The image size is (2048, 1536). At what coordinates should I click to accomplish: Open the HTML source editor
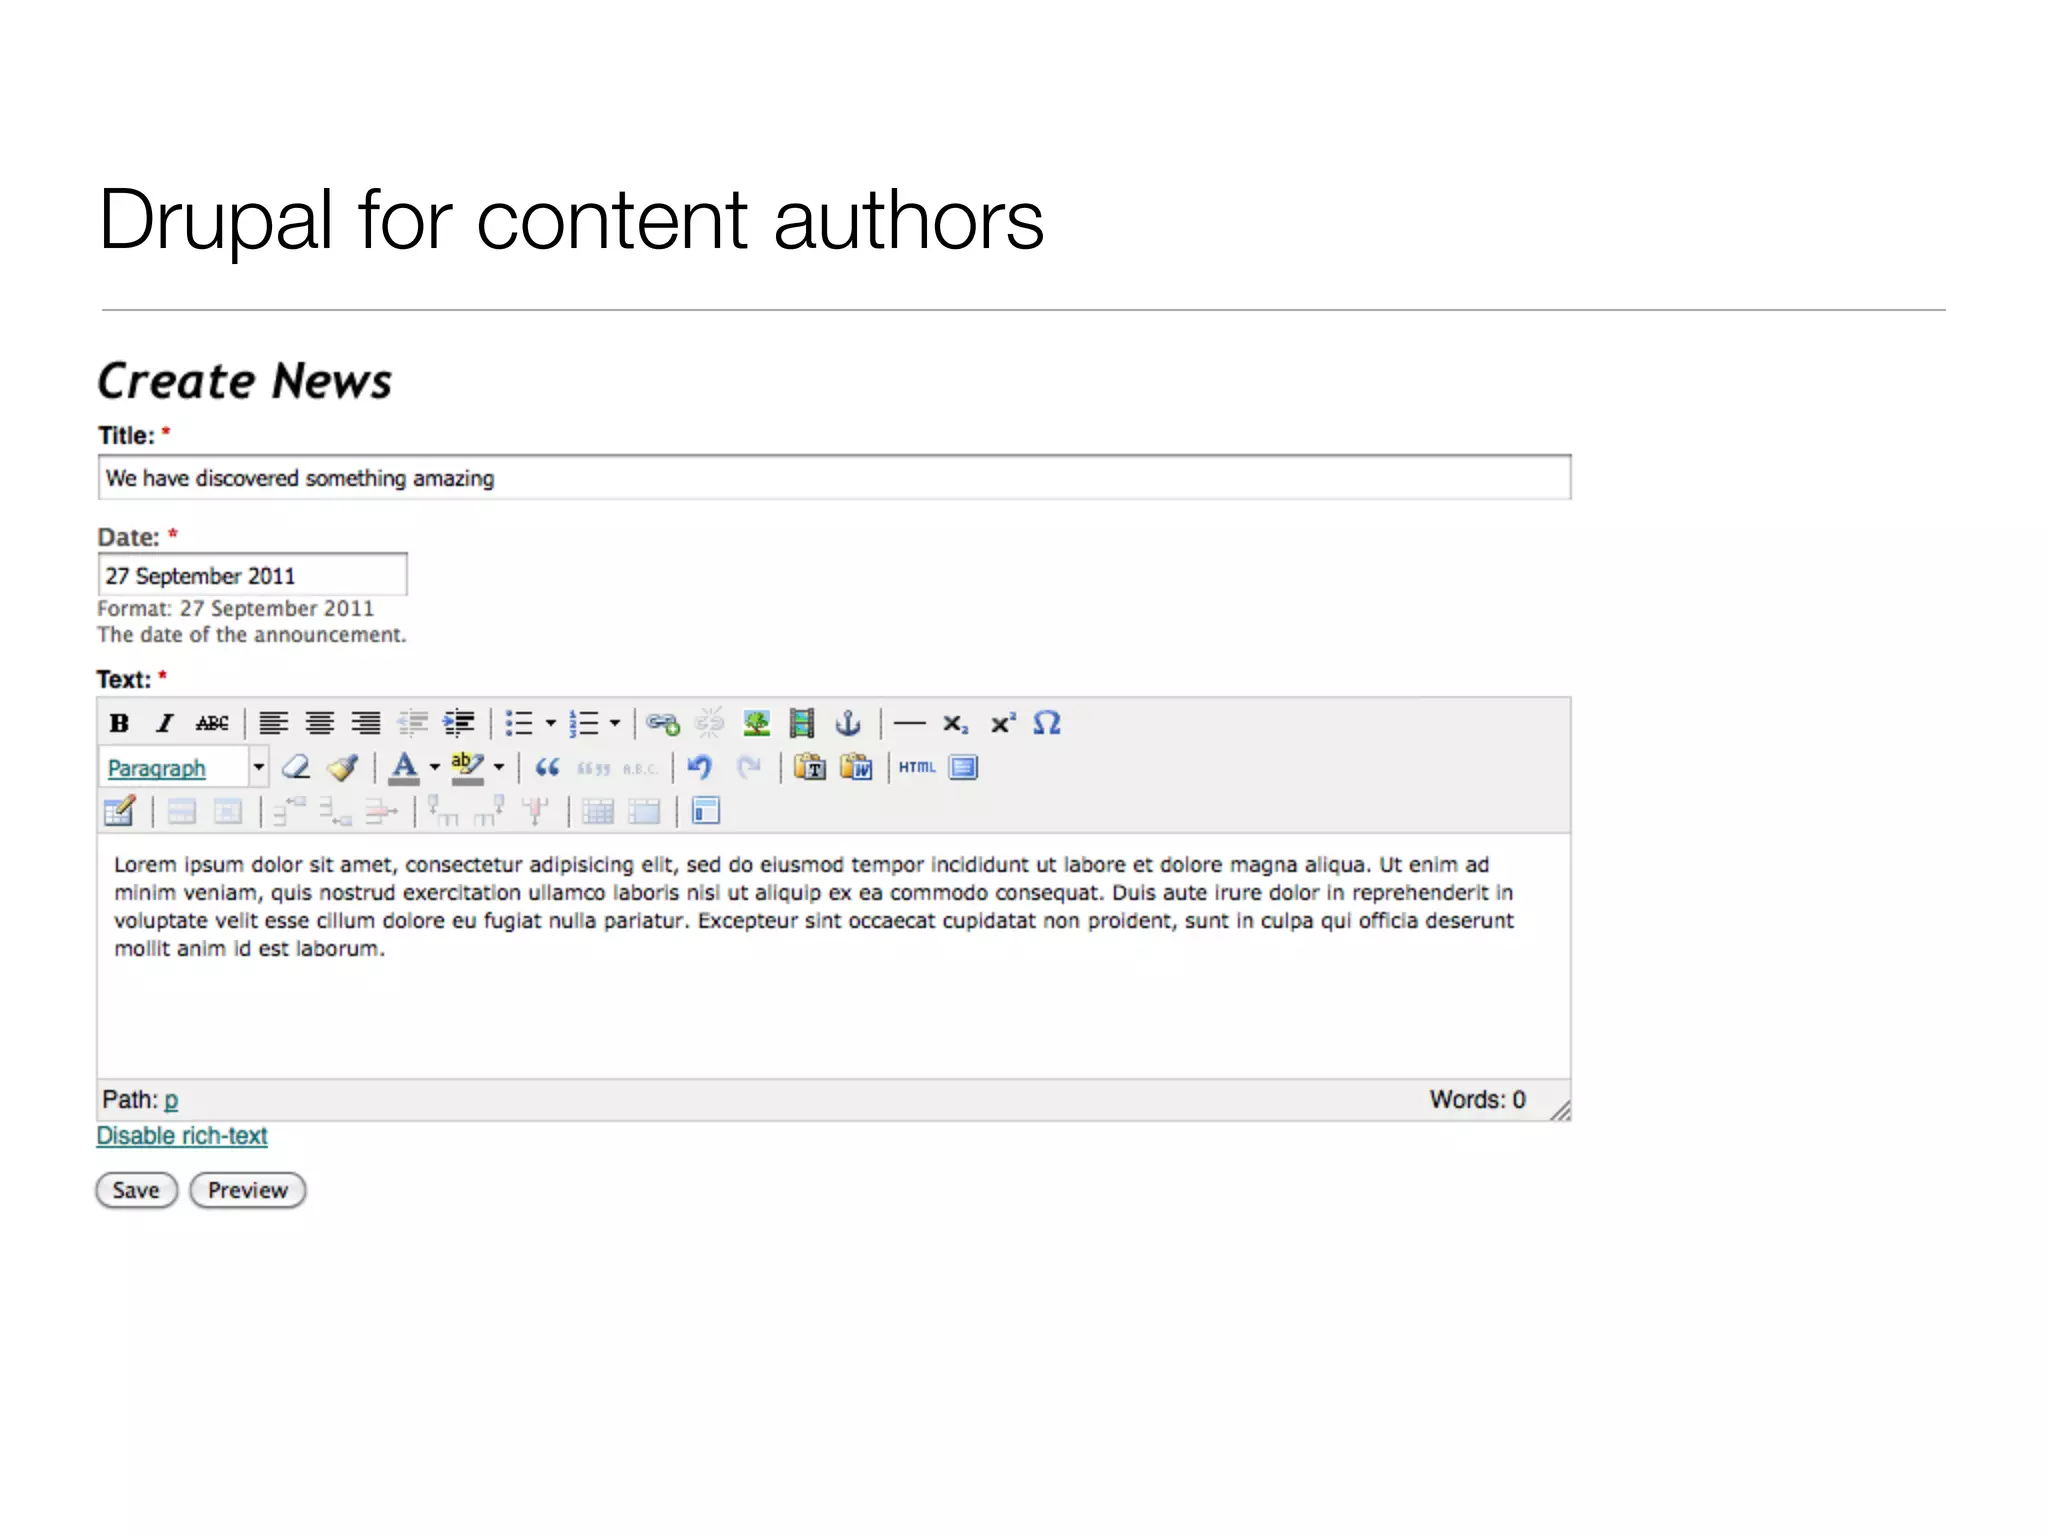pyautogui.click(x=917, y=768)
